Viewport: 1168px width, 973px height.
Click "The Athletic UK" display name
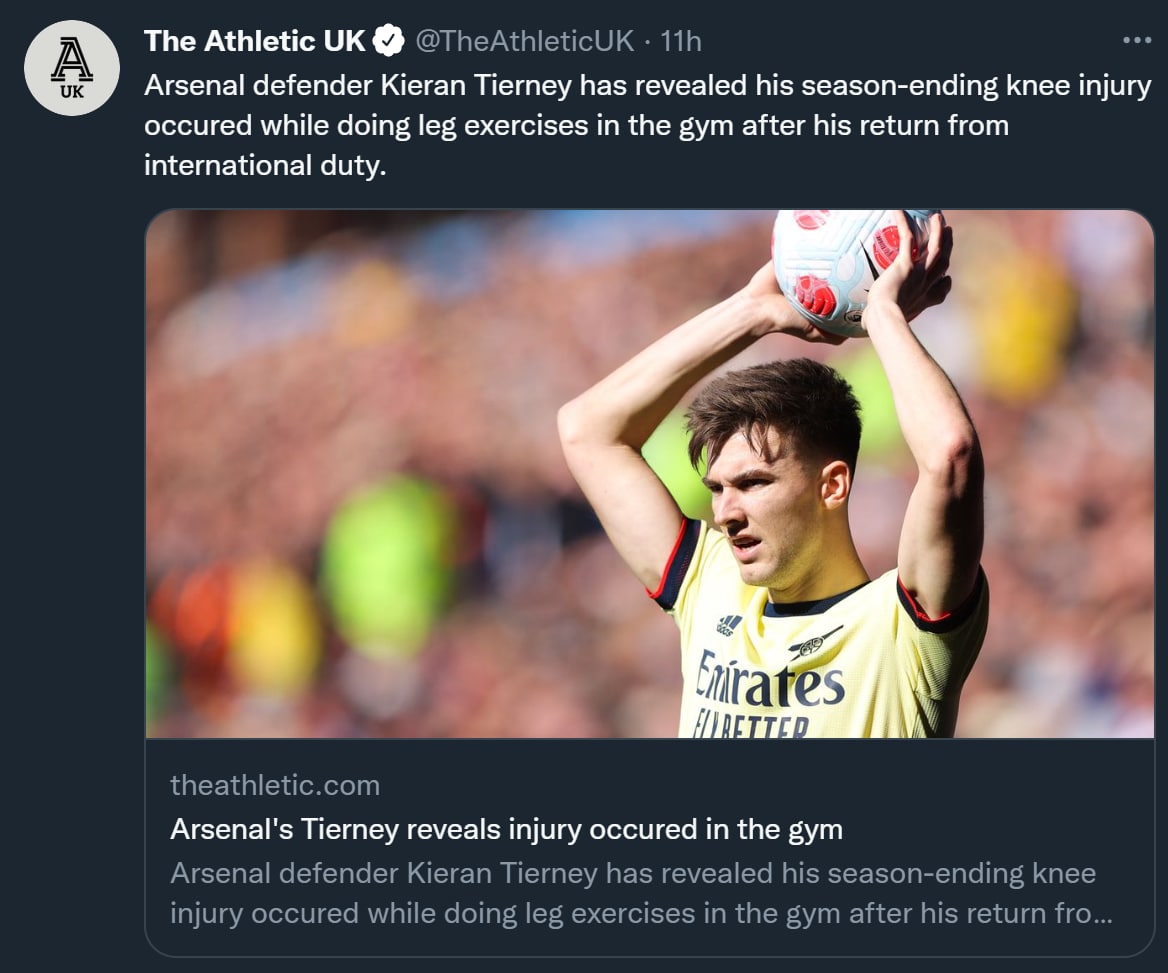point(255,41)
